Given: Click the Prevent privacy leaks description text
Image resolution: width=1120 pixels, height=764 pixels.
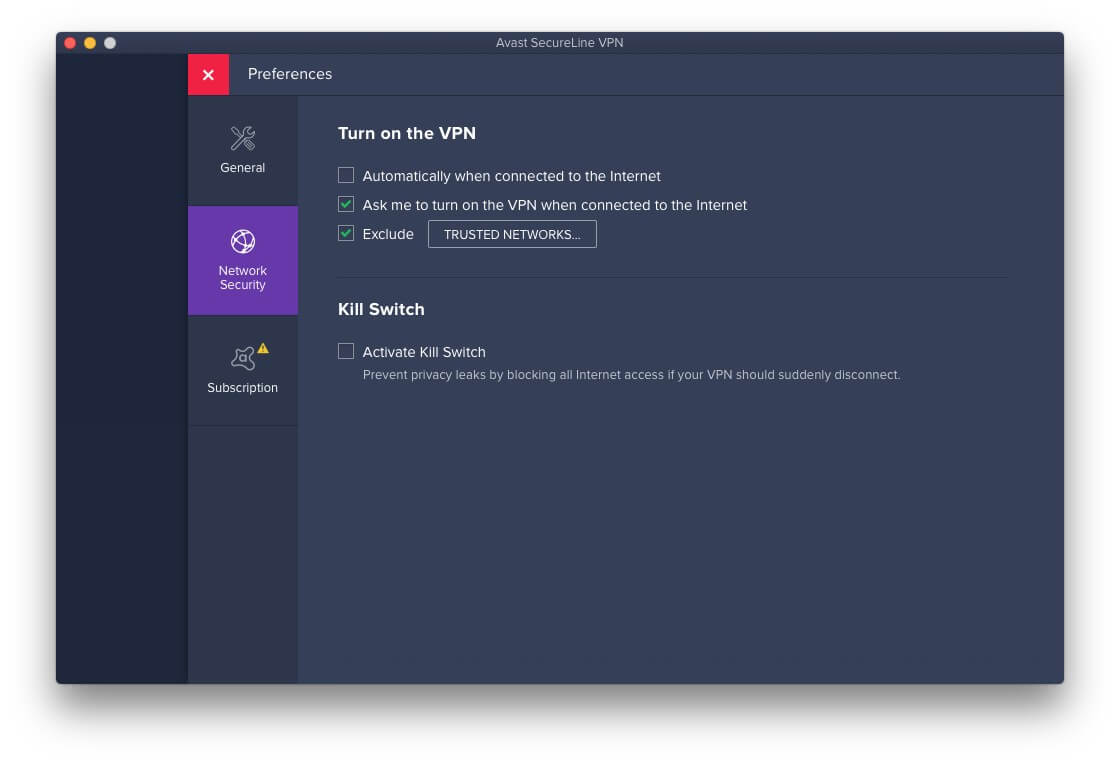Looking at the screenshot, I should [631, 375].
